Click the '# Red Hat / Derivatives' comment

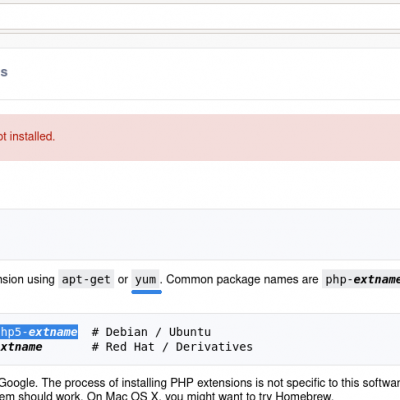coord(172,347)
